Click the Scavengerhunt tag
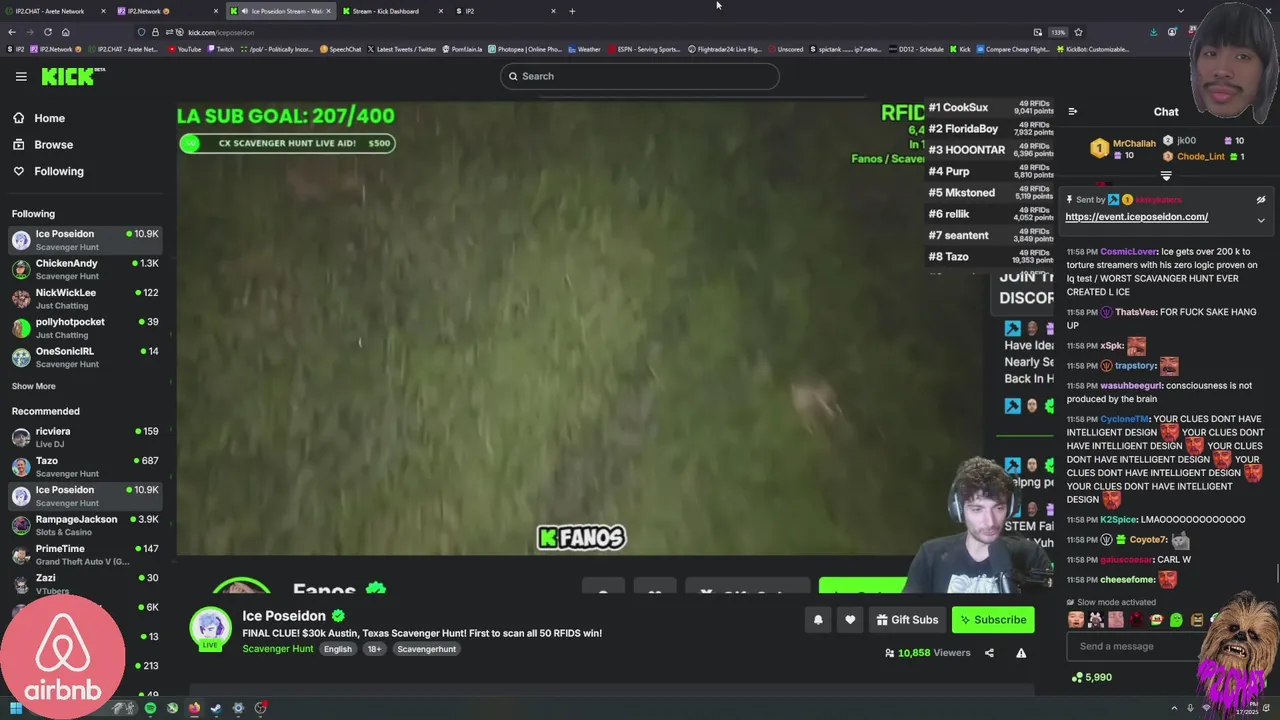 (x=426, y=649)
